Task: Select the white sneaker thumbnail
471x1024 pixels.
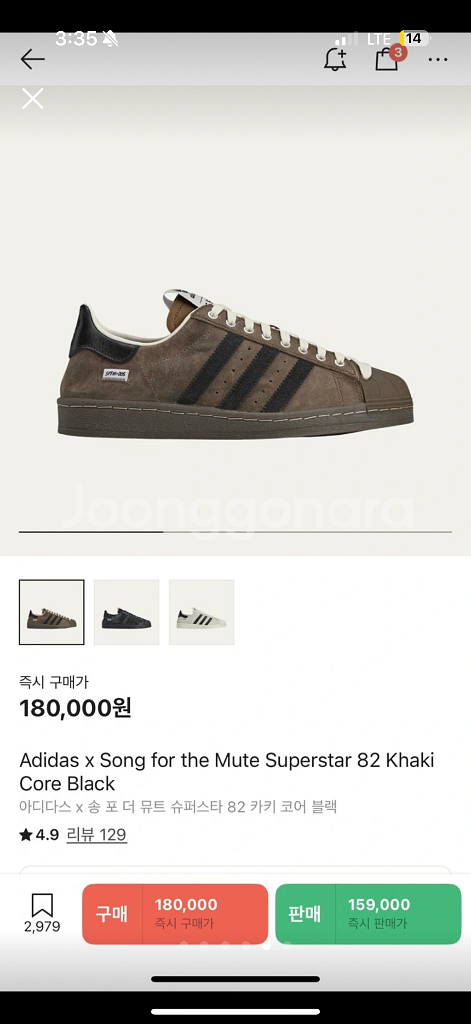Action: 201,612
